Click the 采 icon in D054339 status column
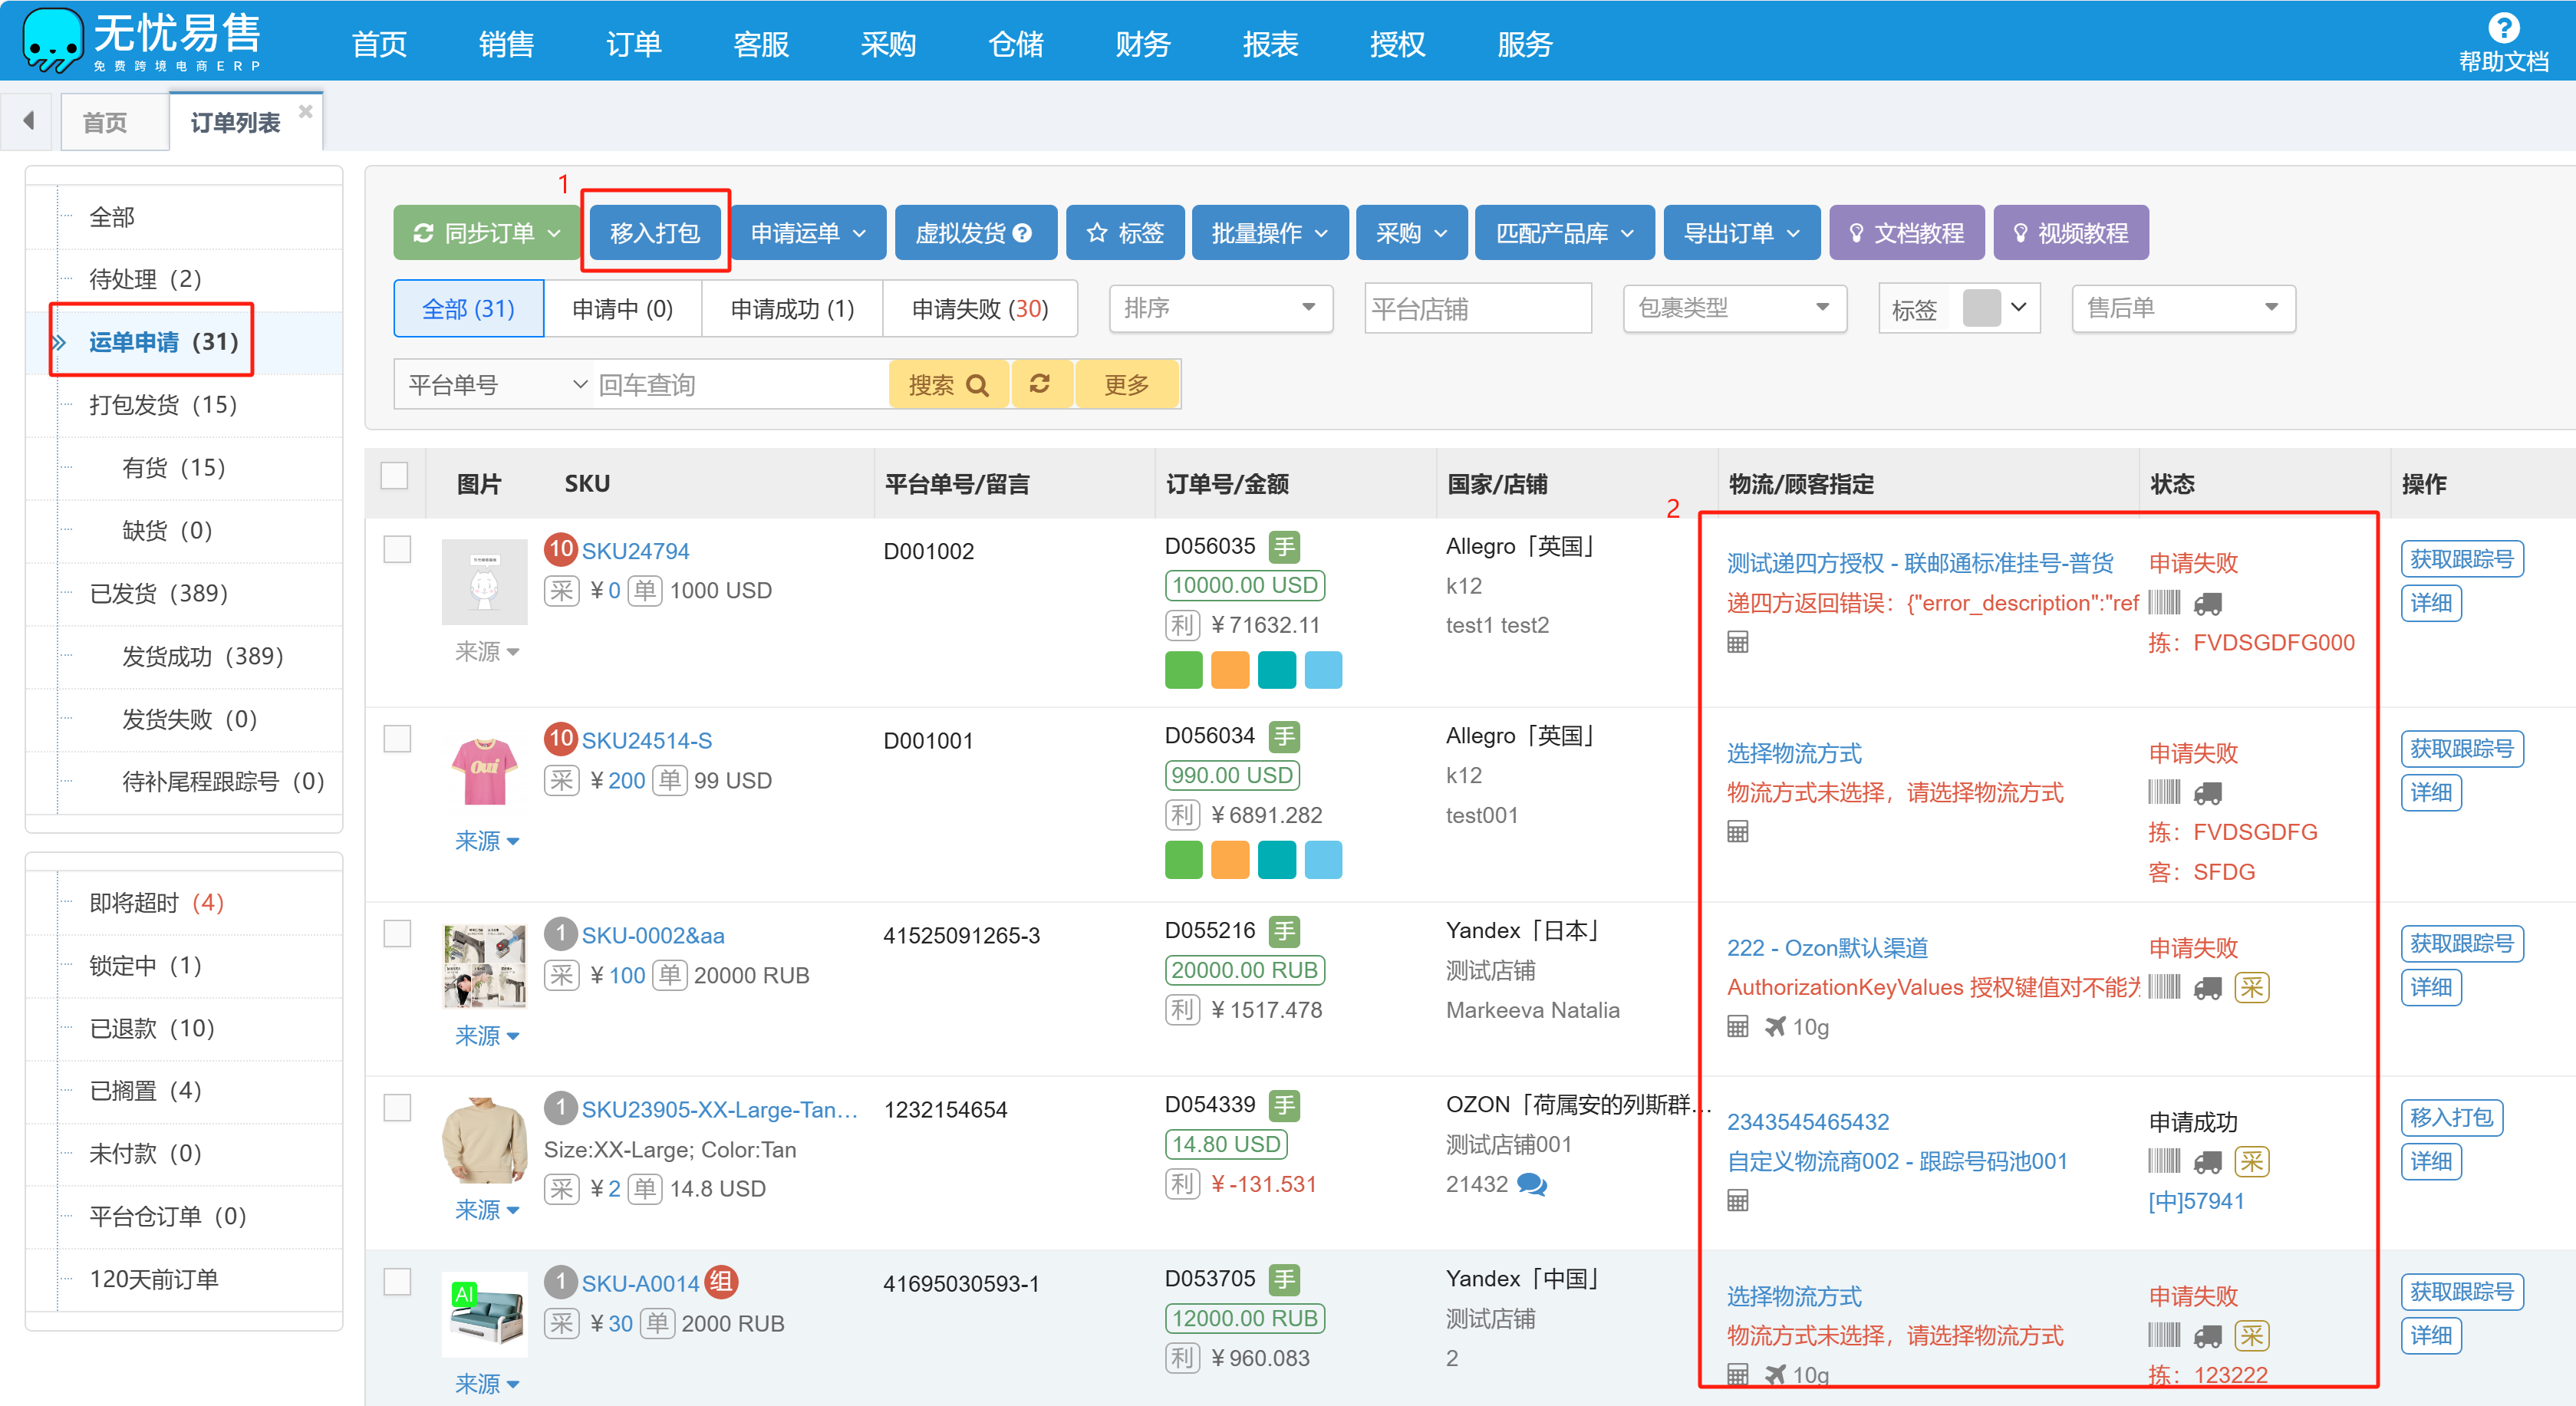 [2251, 1162]
